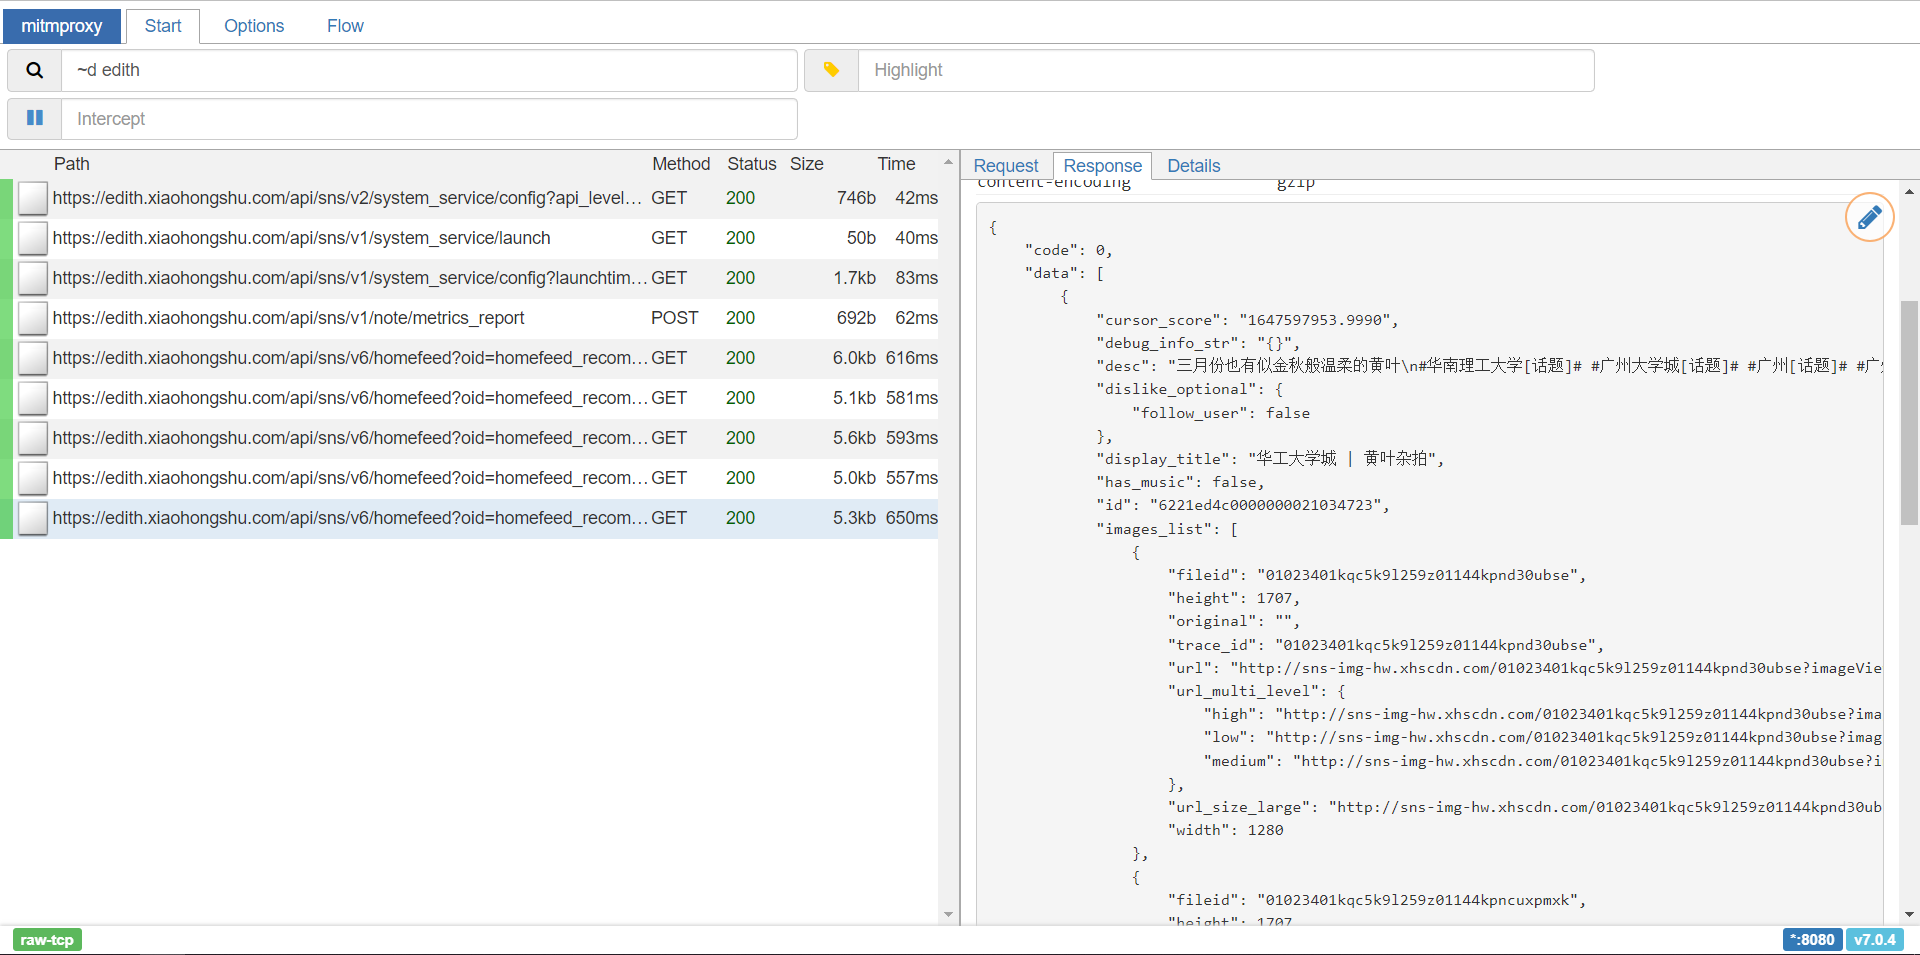
Task: Click the search magnifier icon
Action: [33, 70]
